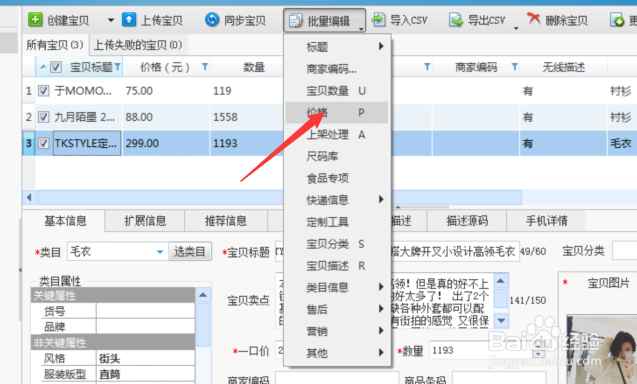
Task: Switch to the 上传失败的宝贝 (0) tab
Action: (138, 45)
